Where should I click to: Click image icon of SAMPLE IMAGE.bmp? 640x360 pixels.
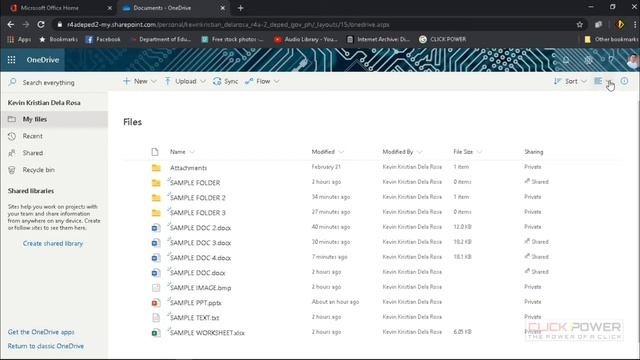pyautogui.click(x=156, y=288)
